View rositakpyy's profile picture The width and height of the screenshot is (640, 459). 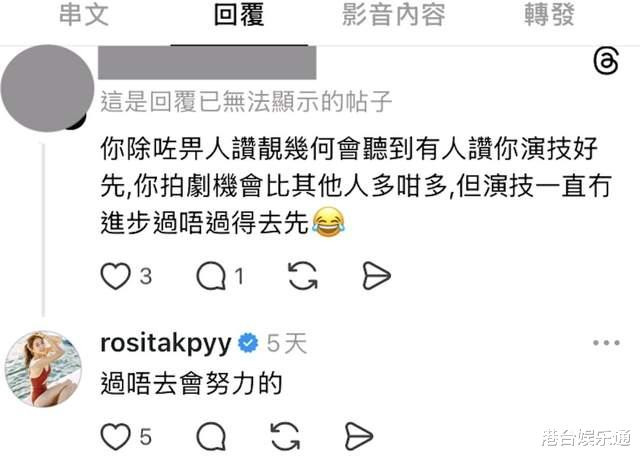coord(43,369)
